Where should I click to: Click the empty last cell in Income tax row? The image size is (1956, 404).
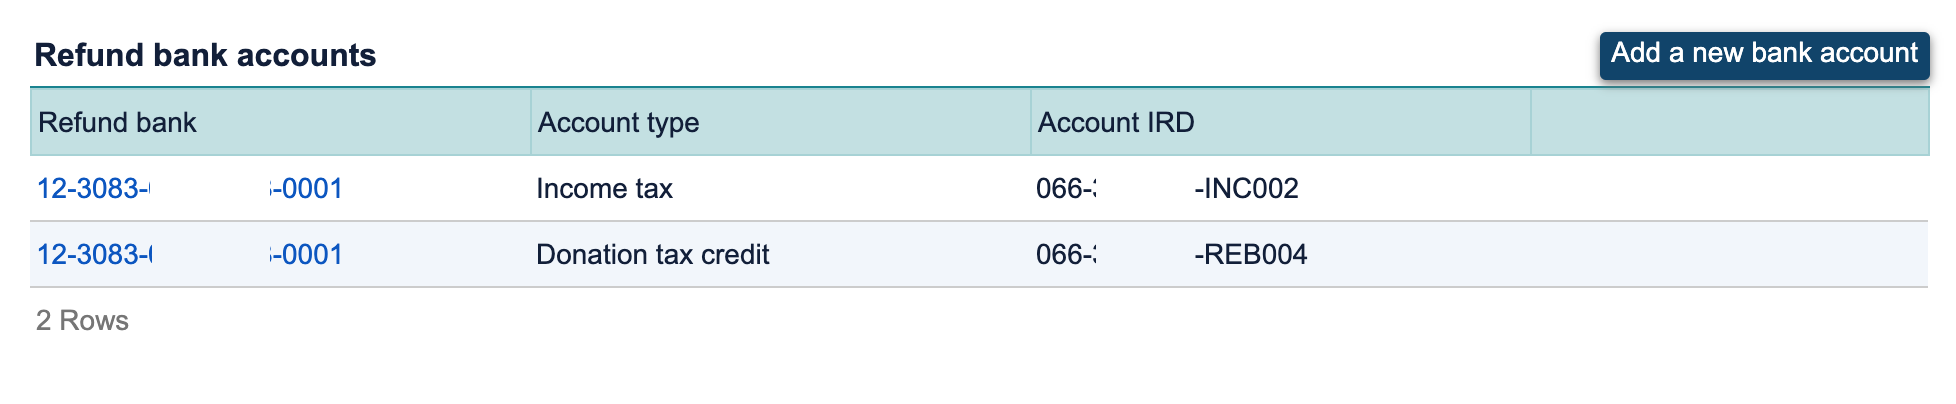(1729, 188)
